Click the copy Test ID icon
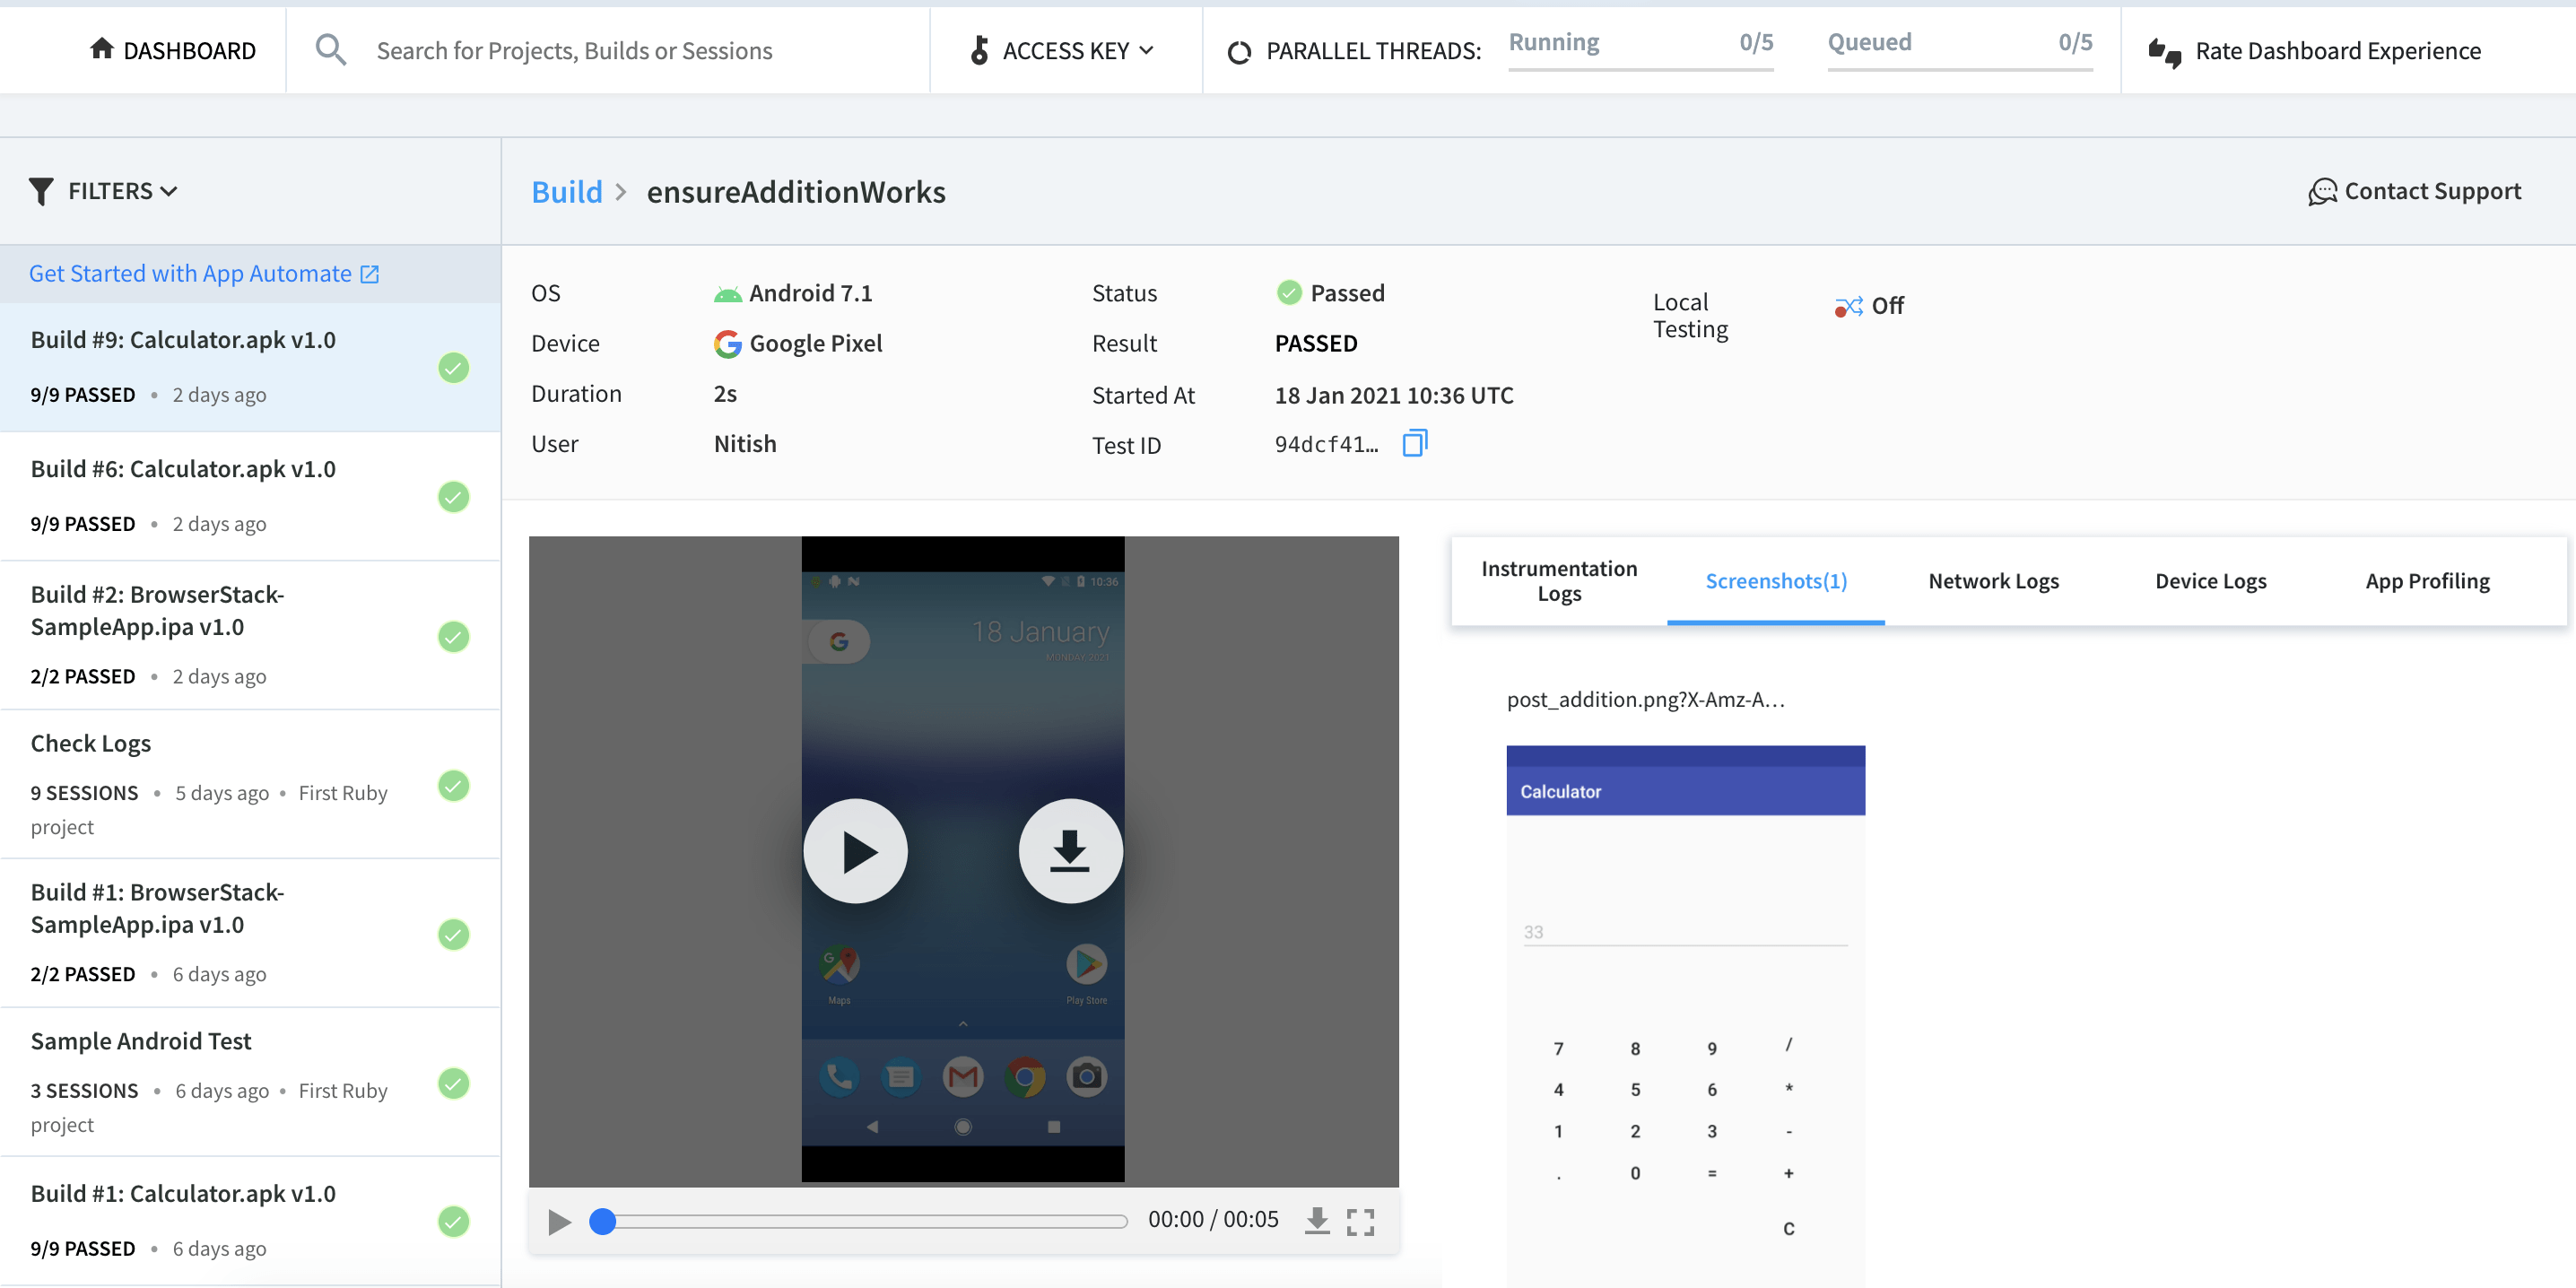The width and height of the screenshot is (2576, 1288). [1414, 443]
